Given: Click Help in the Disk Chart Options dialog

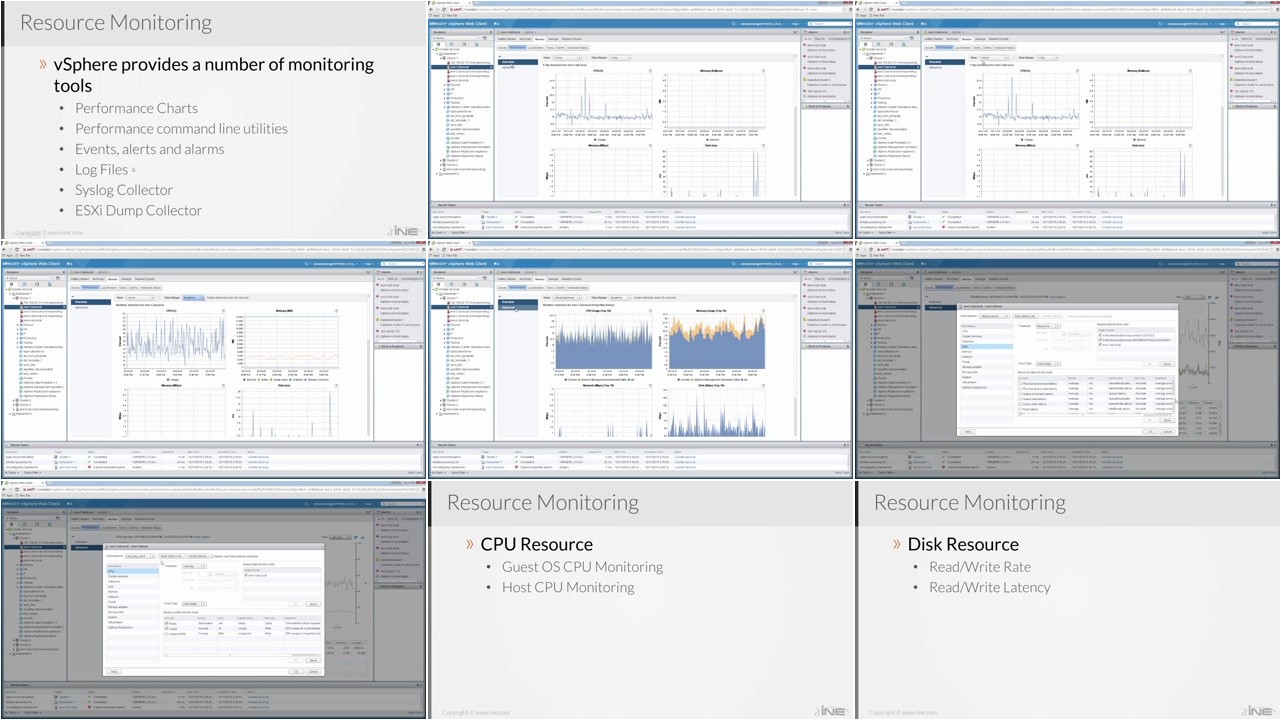Looking at the screenshot, I should 968,432.
